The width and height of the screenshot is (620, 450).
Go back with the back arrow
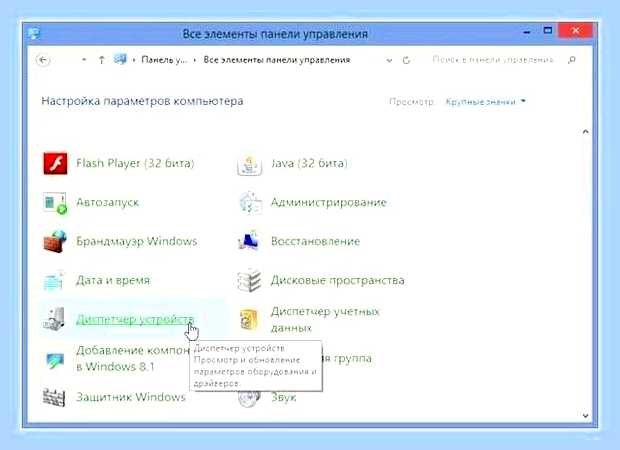coord(43,60)
